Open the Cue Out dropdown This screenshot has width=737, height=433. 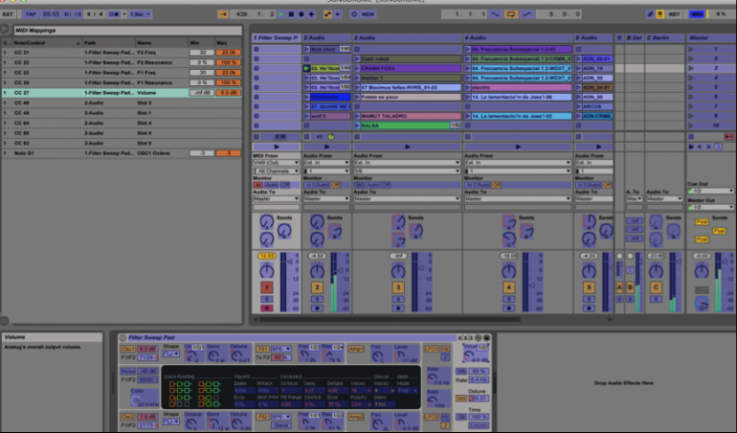710,191
